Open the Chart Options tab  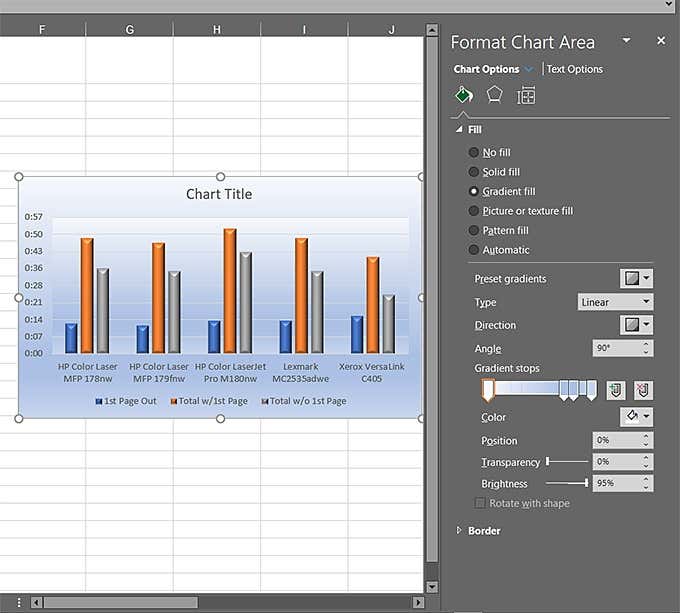[x=486, y=69]
